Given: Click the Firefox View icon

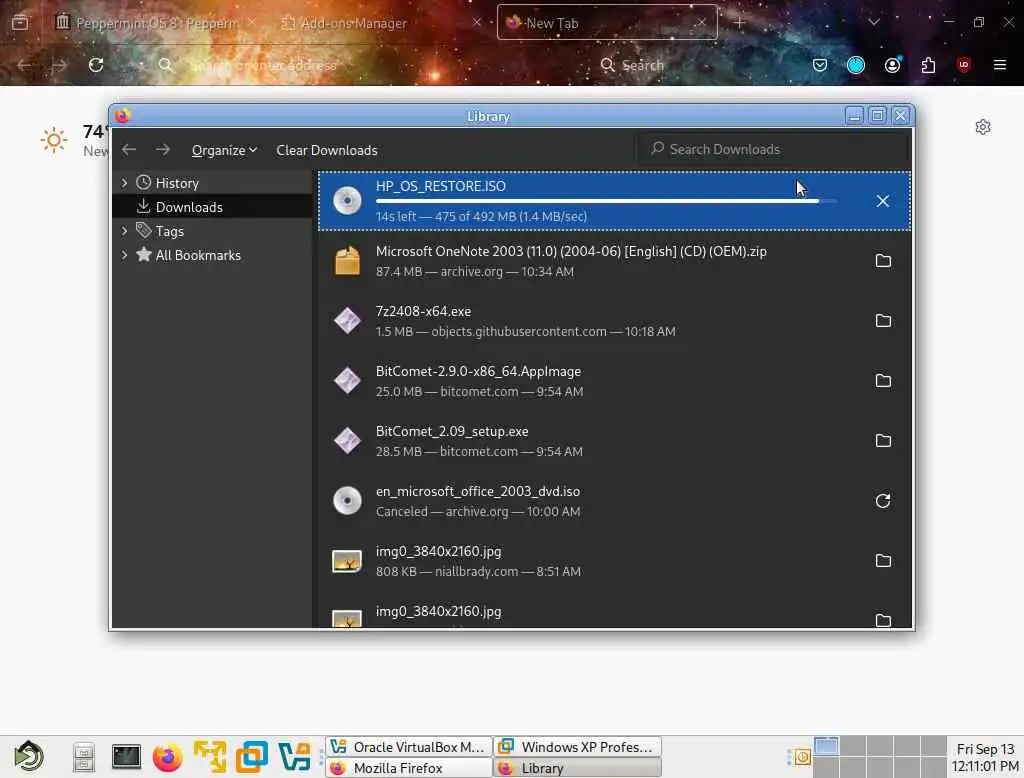Looking at the screenshot, I should (x=20, y=23).
